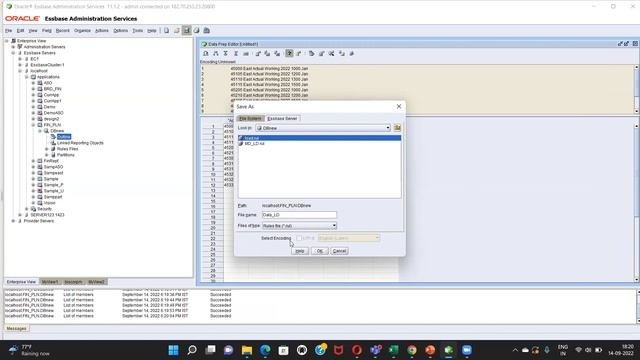Select the BRD_FIN application
Screen dimensions: 640x360
(52, 89)
